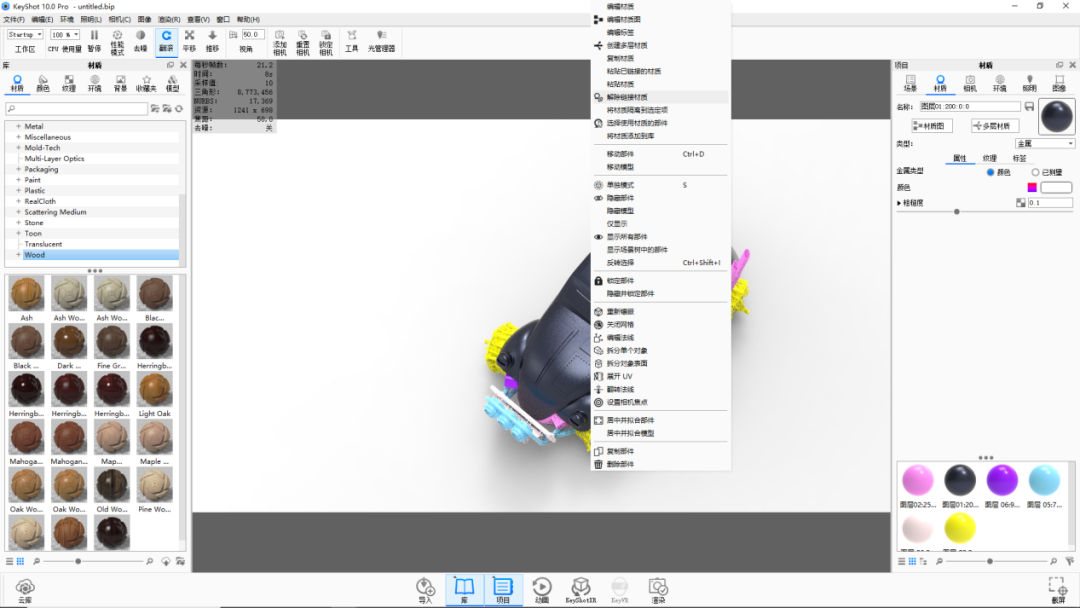The width and height of the screenshot is (1080, 608).
Task: Open the Startup workspace dropdown
Action: [25, 34]
